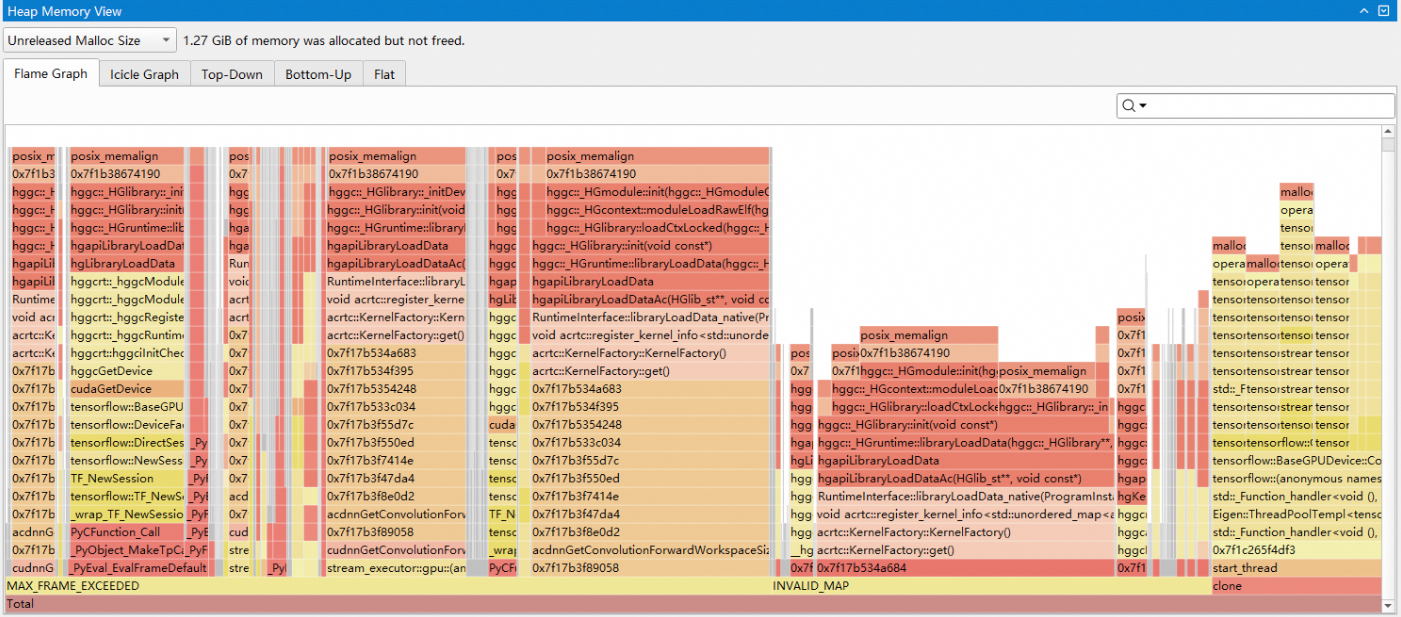Select the tensorflow::BaseGPUDevice::Co frame
1401x617 pixels.
pos(1296,461)
